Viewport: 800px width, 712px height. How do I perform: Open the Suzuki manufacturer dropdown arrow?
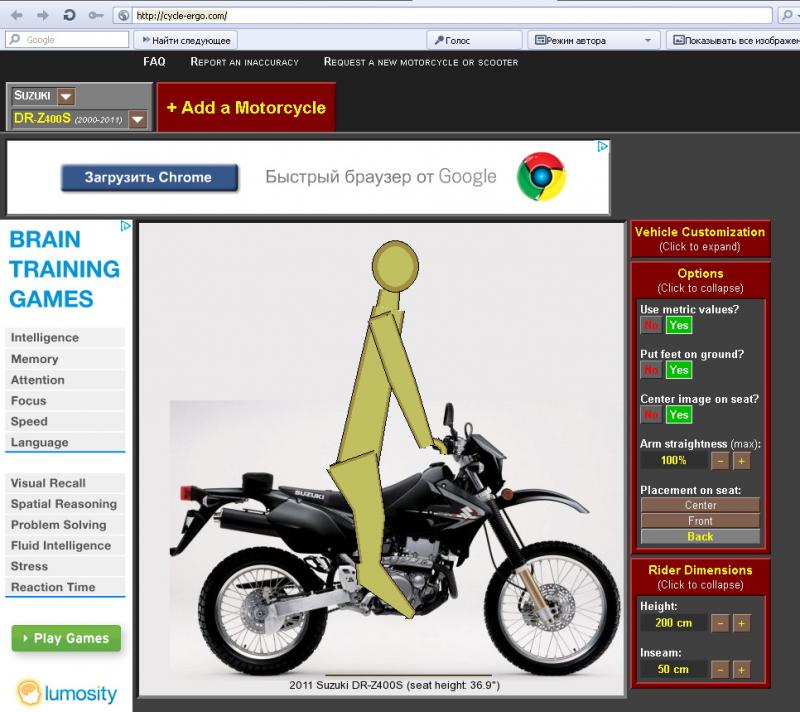(x=66, y=96)
